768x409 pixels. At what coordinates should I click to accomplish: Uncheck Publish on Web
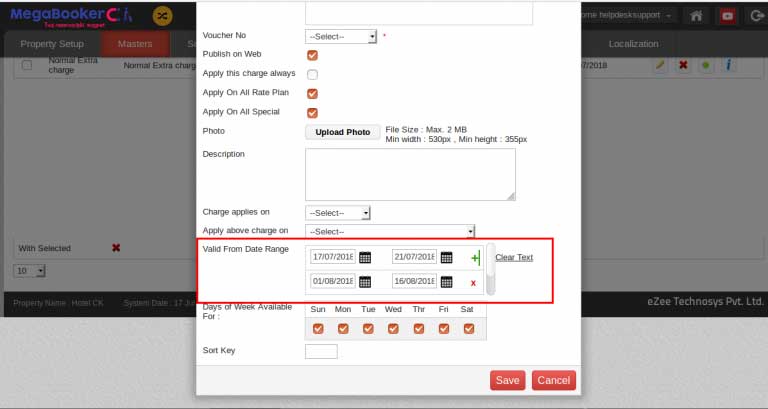click(x=312, y=55)
